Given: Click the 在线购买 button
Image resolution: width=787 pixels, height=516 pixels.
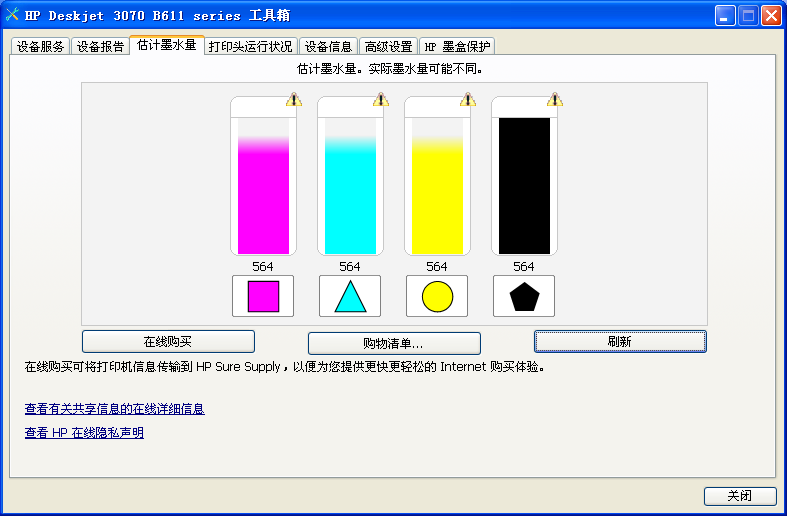Looking at the screenshot, I should coord(168,341).
